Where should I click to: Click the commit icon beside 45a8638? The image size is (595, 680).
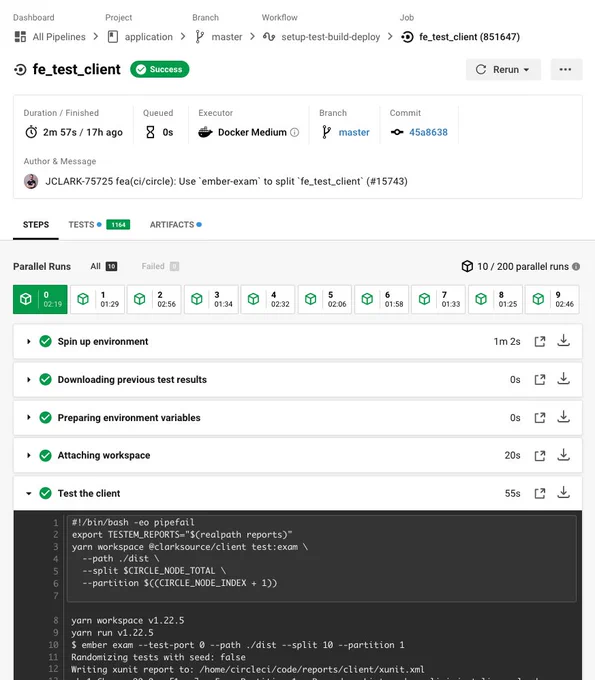tap(397, 132)
